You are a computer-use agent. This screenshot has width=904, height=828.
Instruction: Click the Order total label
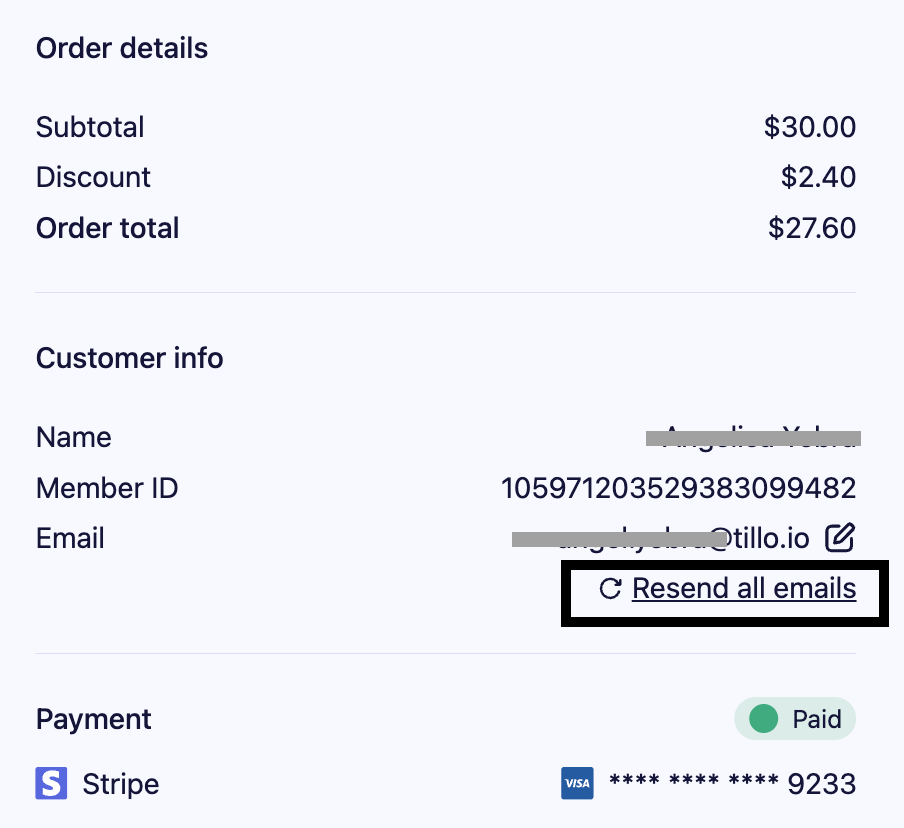[108, 228]
